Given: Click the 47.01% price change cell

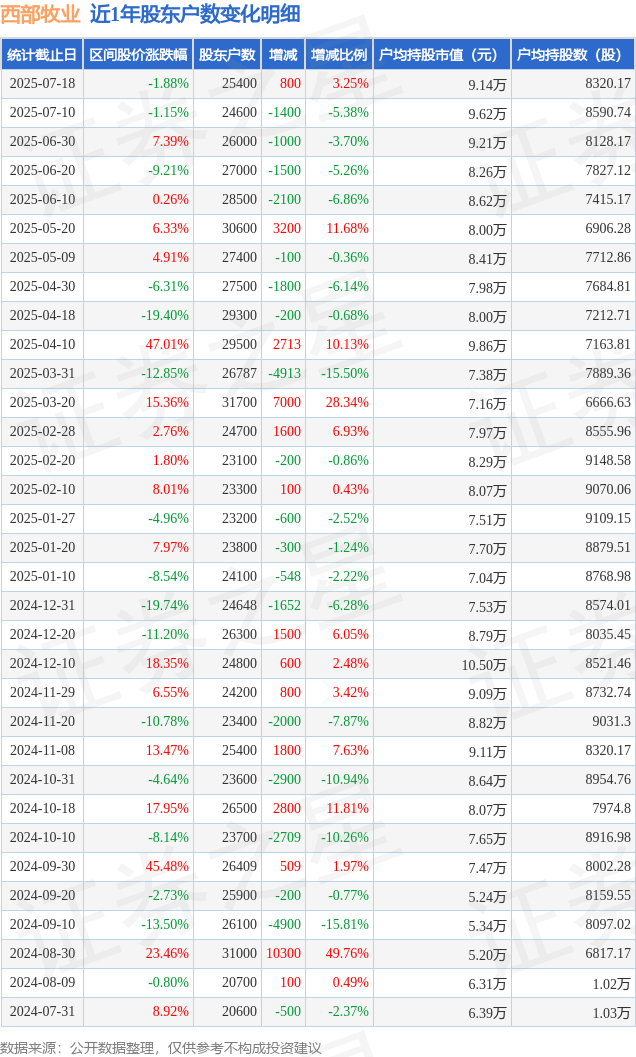Looking at the screenshot, I should [167, 344].
